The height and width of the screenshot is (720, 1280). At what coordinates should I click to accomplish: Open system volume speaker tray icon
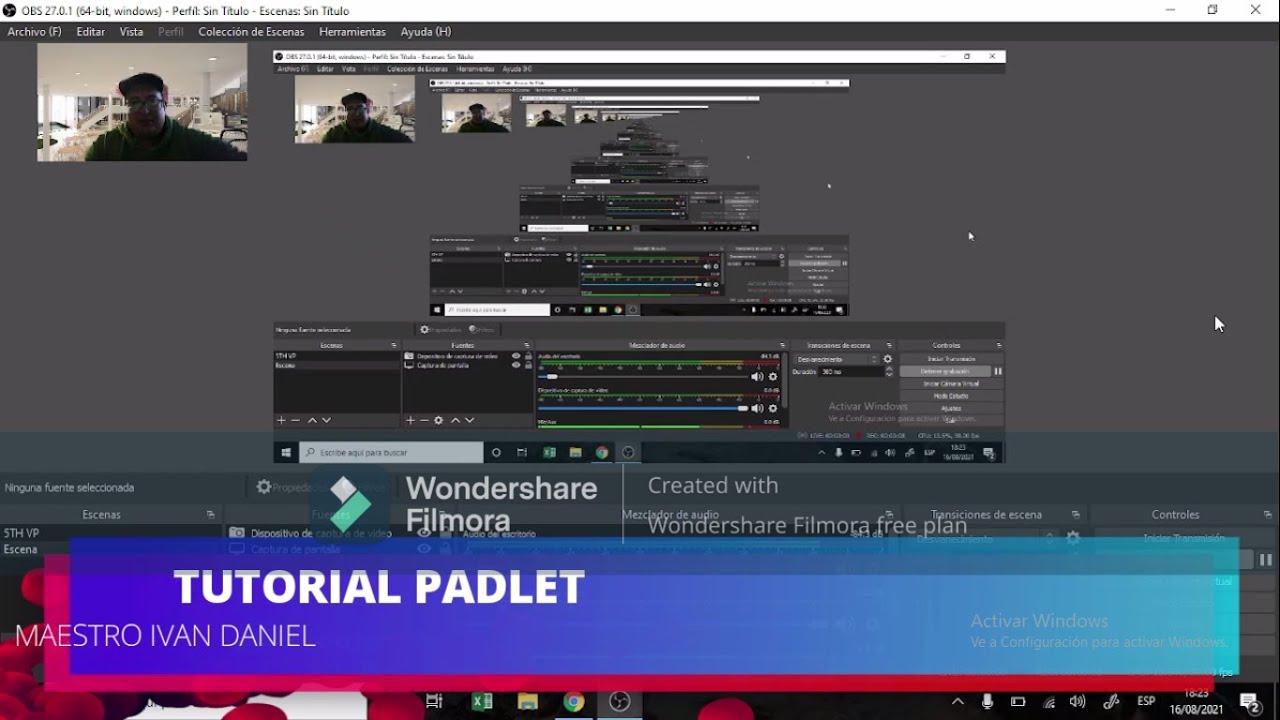[x=1077, y=701]
